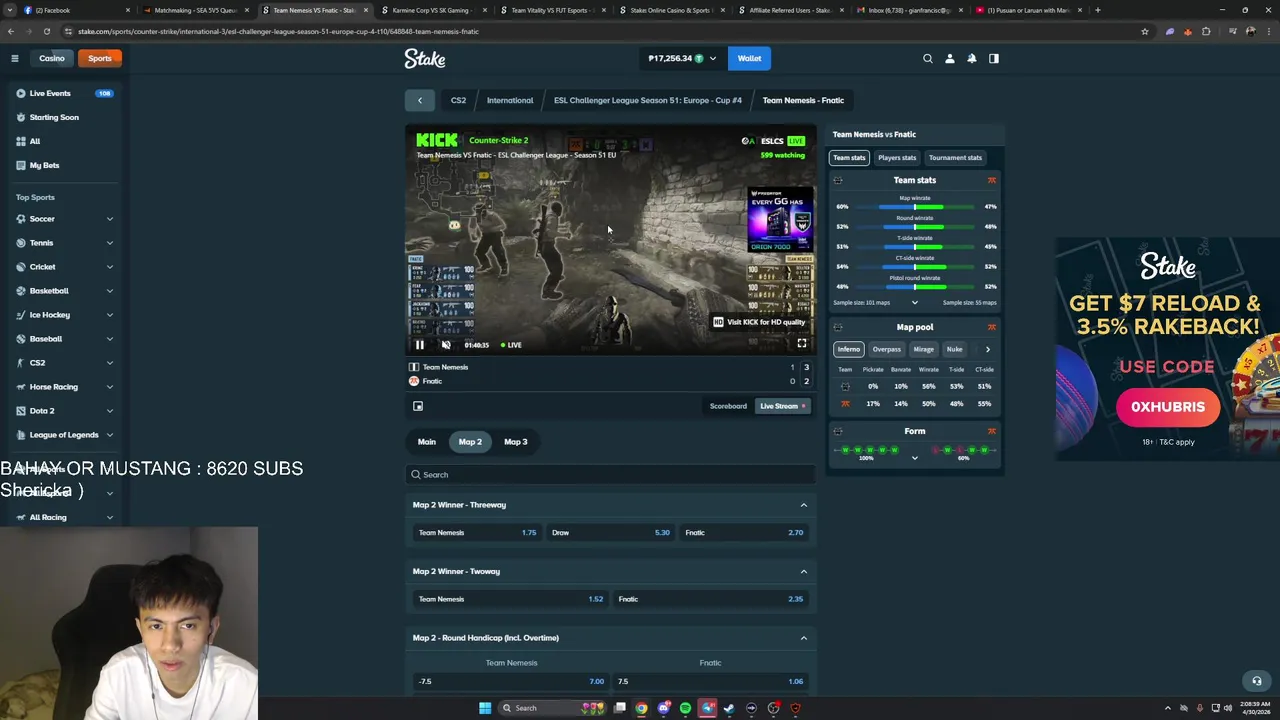The height and width of the screenshot is (720, 1280).
Task: Open the Chrome extensions puzzle icon
Action: pos(1206,31)
